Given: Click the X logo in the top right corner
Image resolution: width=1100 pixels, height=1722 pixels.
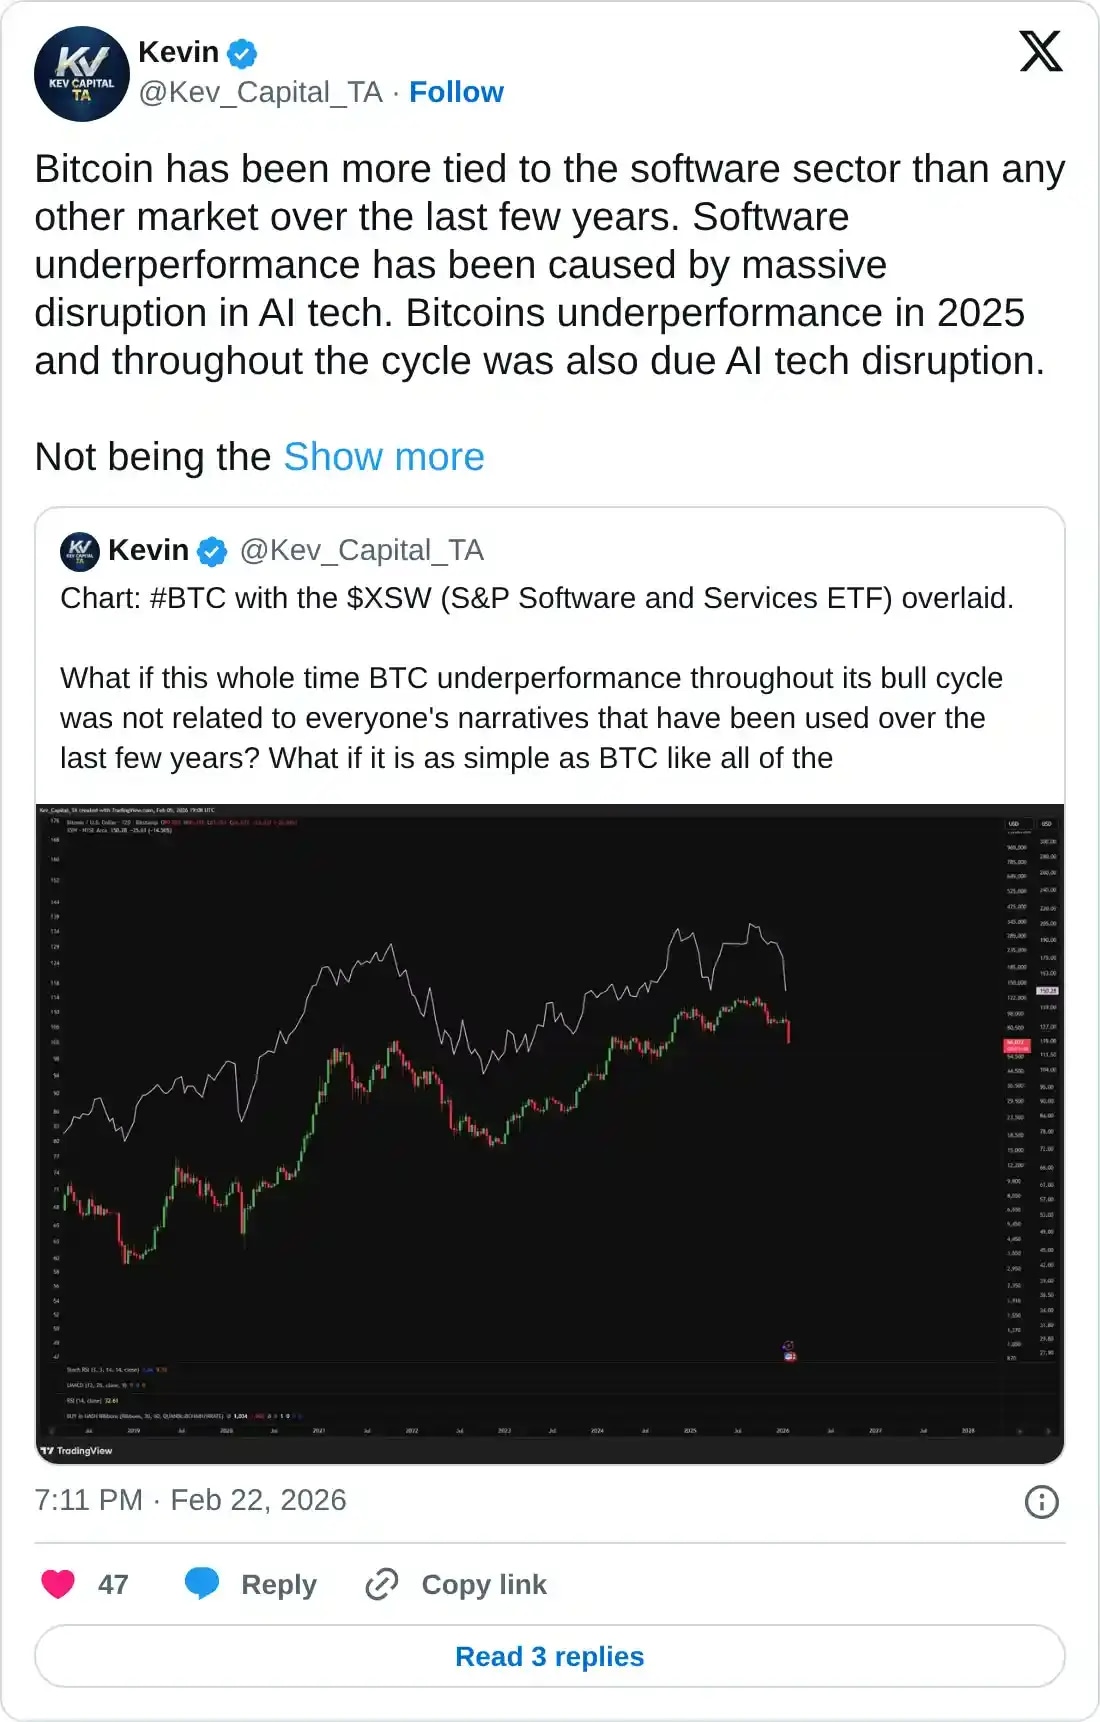Looking at the screenshot, I should pyautogui.click(x=1042, y=52).
